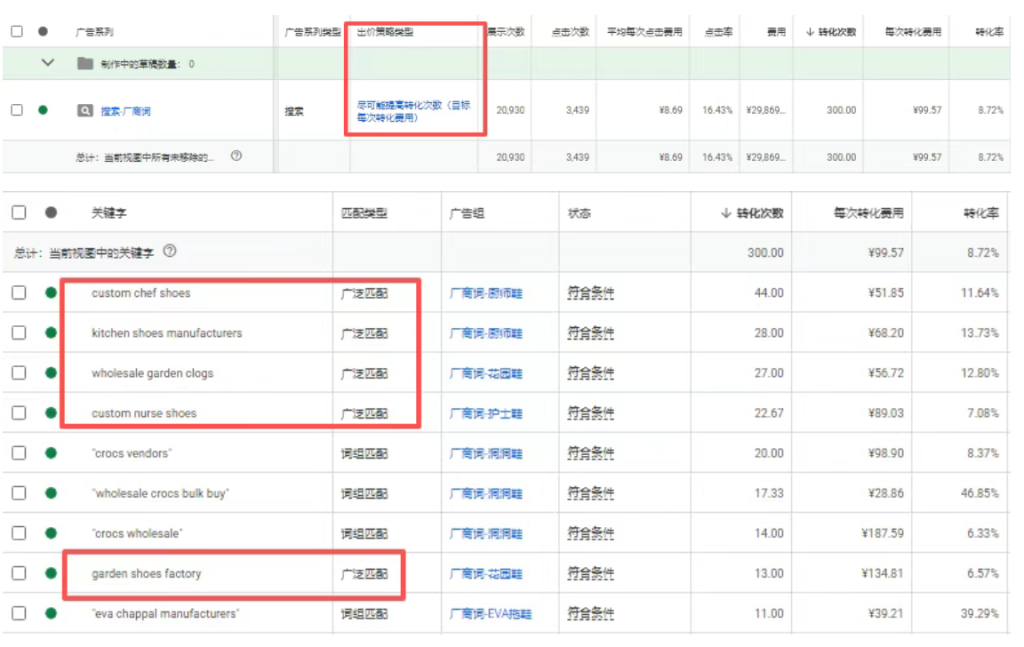Click the search campaign magnifier icon
Image resolution: width=1024 pixels, height=647 pixels.
tap(85, 110)
